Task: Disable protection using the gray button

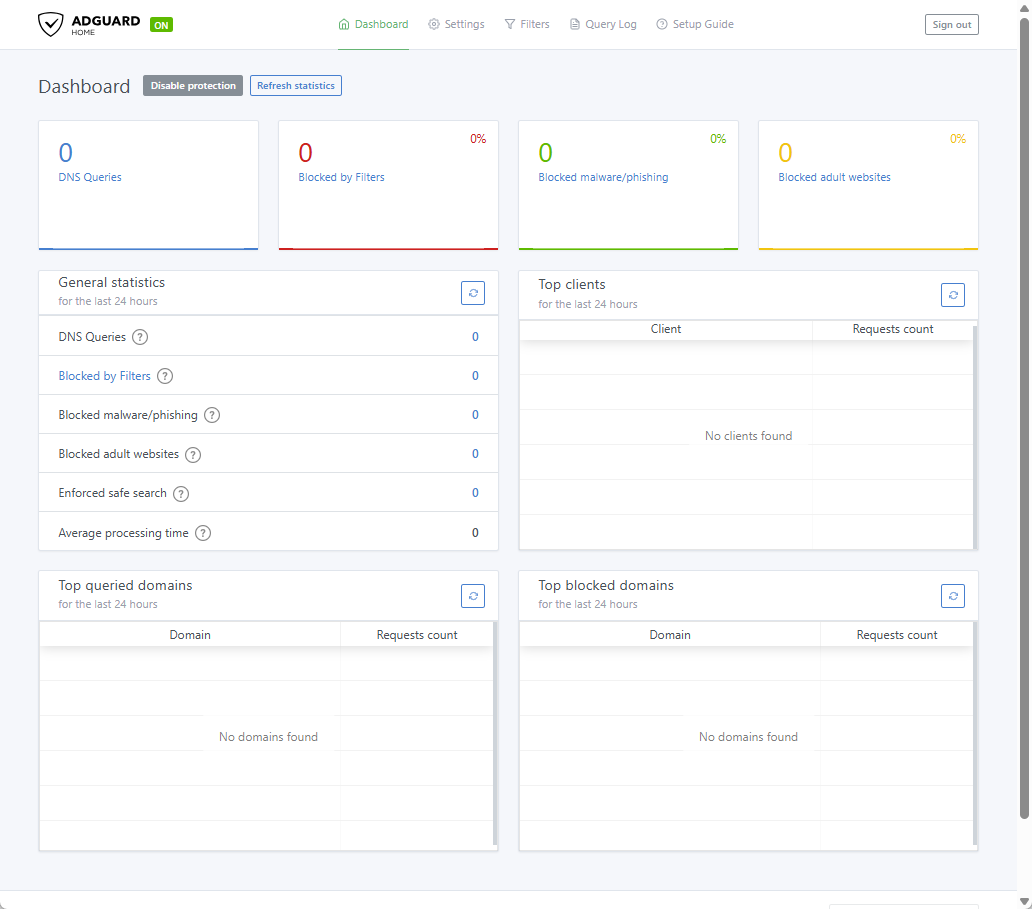Action: [193, 86]
